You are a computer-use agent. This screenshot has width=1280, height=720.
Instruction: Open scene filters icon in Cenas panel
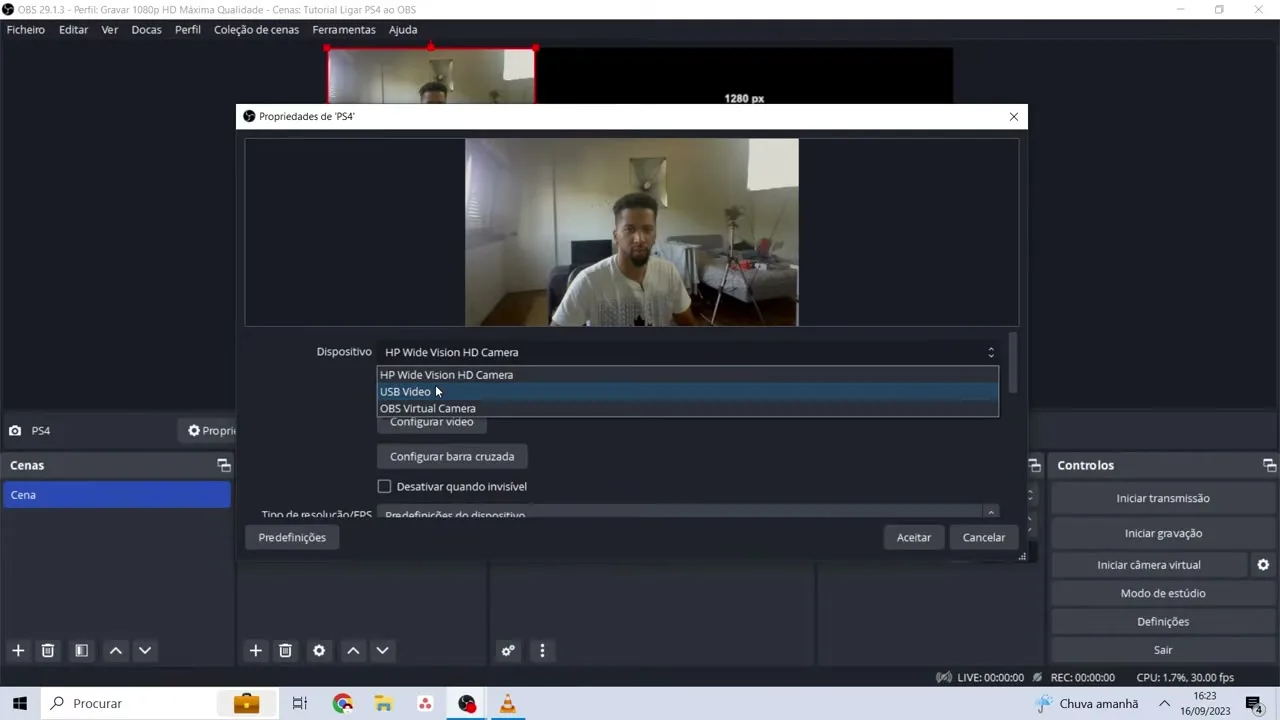click(81, 650)
